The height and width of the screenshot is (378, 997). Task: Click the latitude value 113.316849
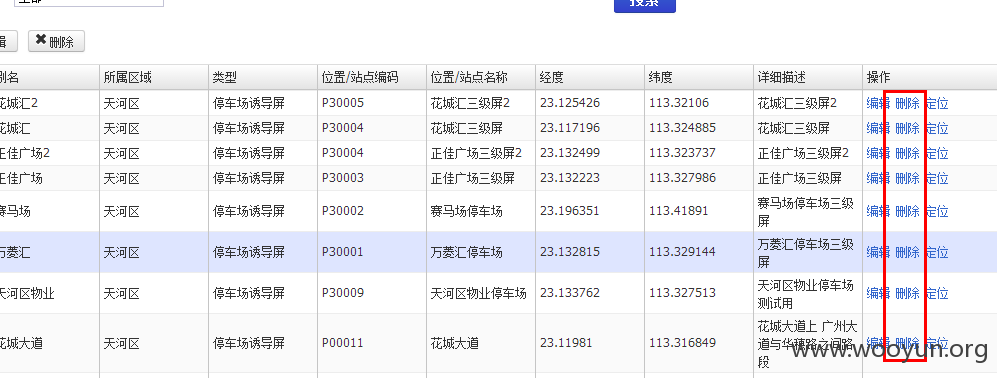[682, 343]
